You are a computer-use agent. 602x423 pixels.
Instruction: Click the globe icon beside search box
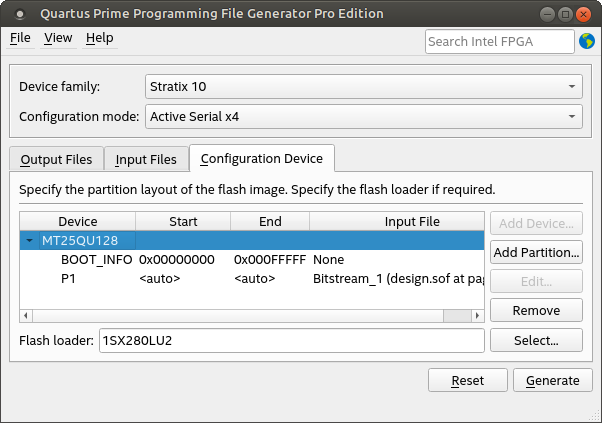[x=587, y=41]
